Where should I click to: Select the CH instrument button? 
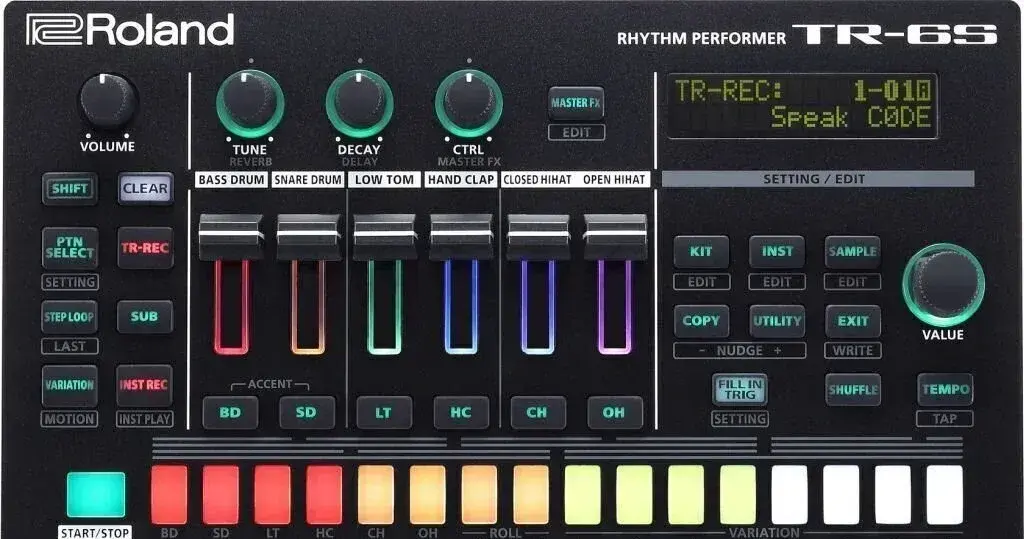(x=537, y=412)
